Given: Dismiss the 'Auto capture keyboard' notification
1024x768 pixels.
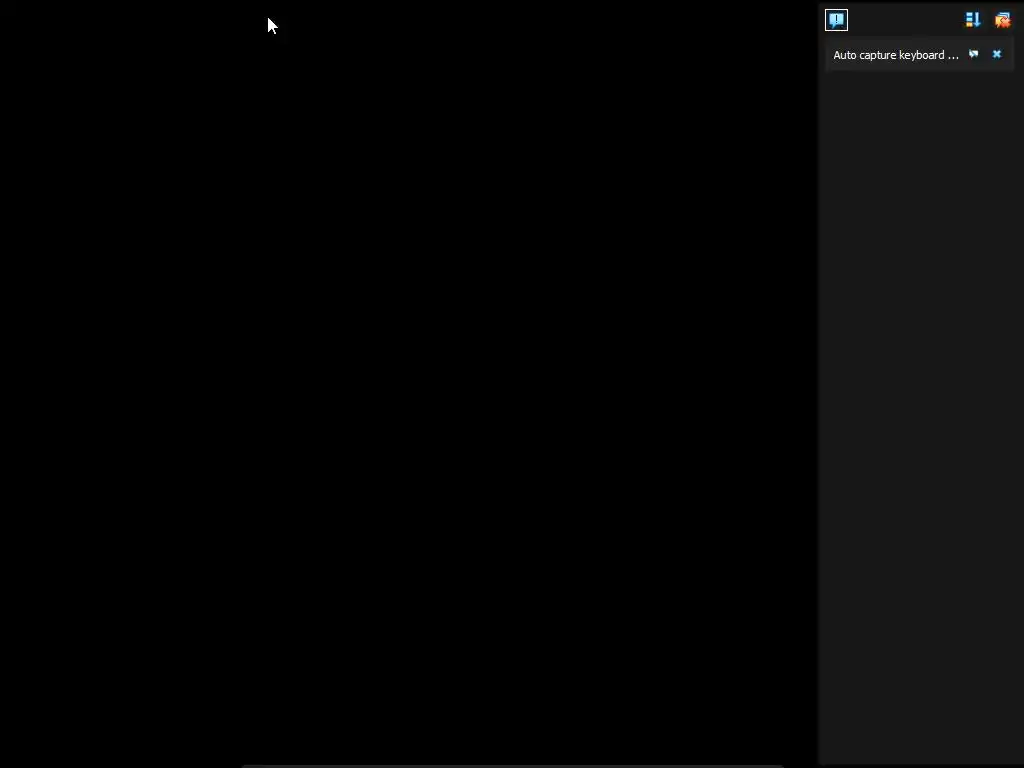Looking at the screenshot, I should coord(997,54).
